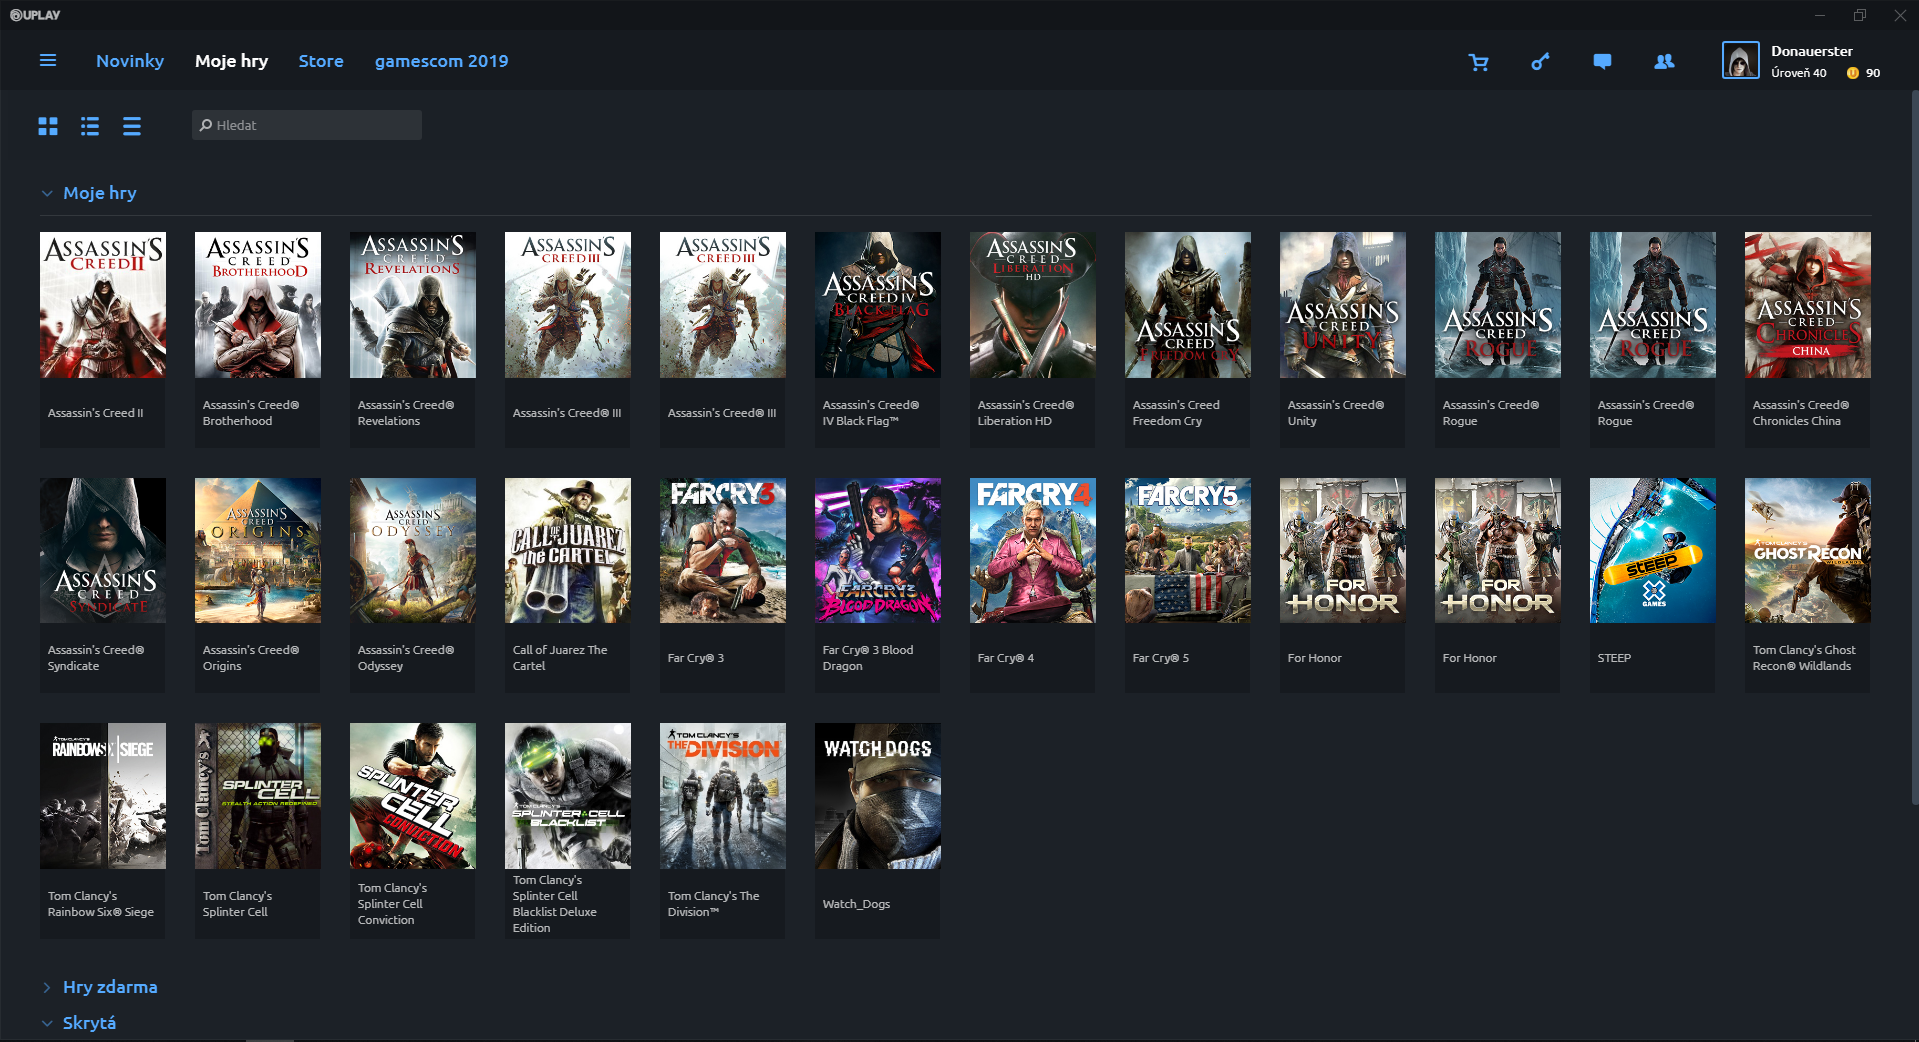Click the key activation icon
The width and height of the screenshot is (1919, 1042).
pos(1540,62)
